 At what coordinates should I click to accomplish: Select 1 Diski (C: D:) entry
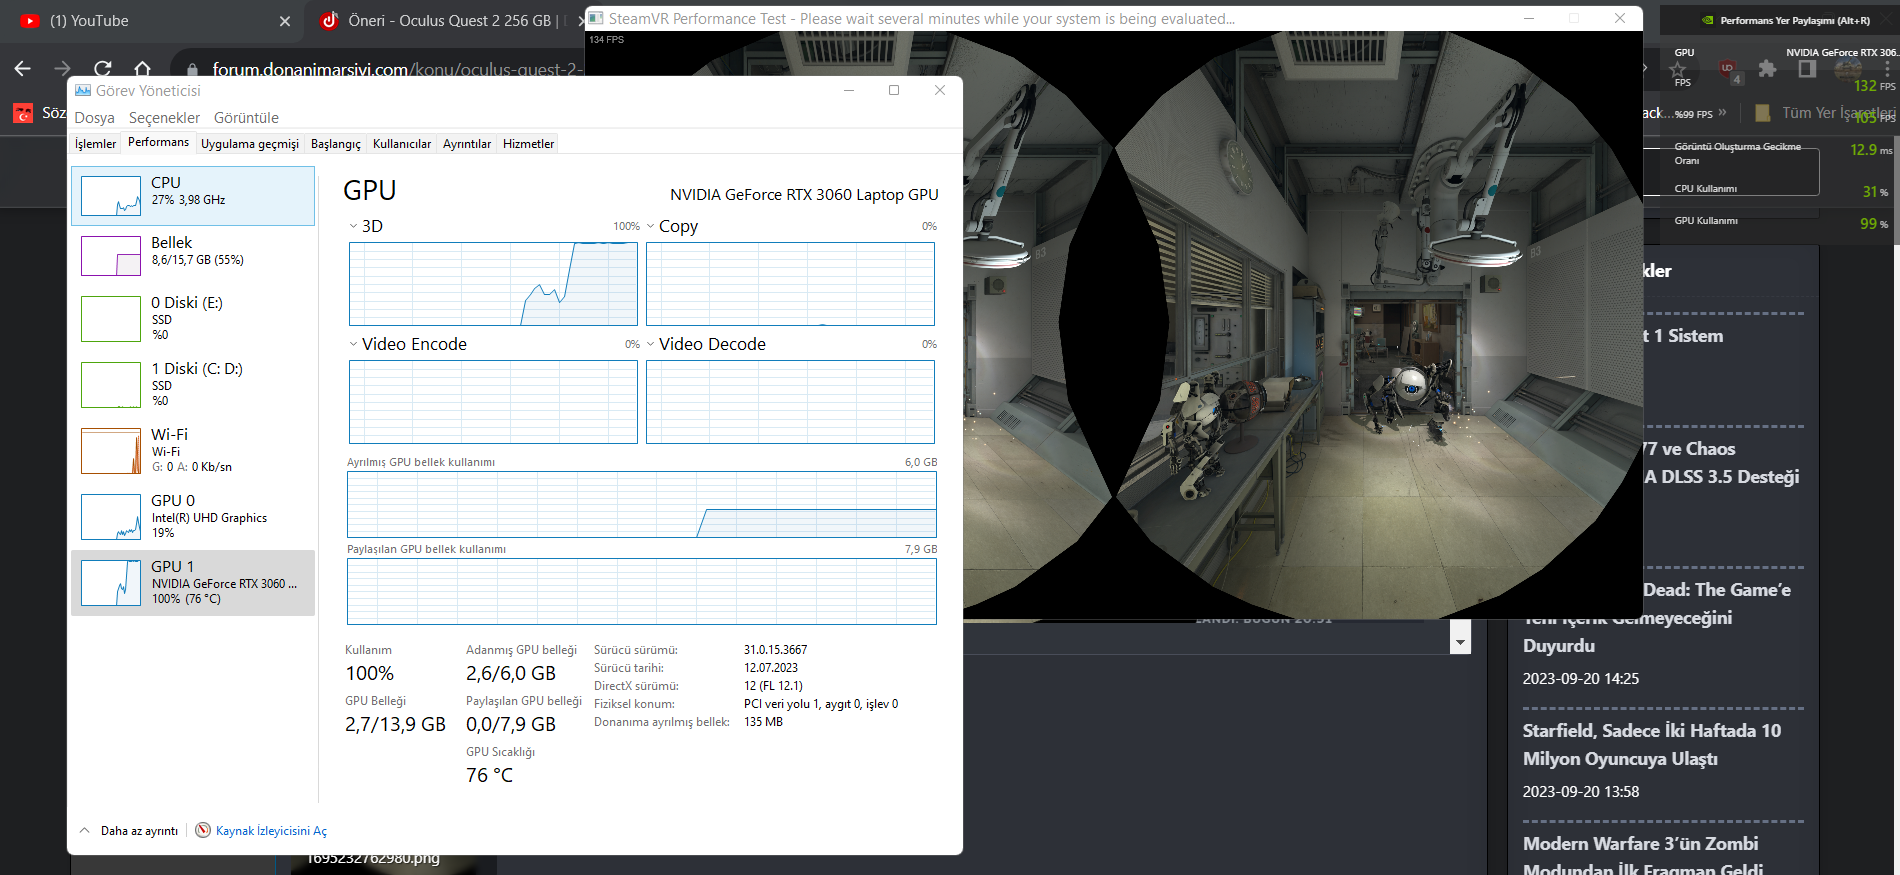pos(193,384)
